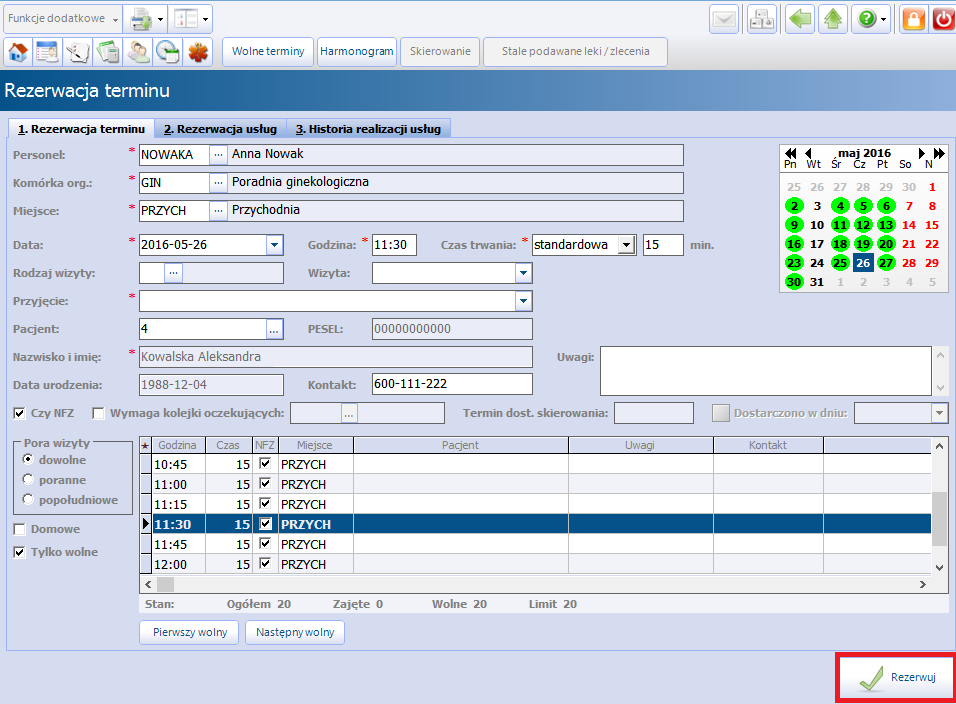Click the panel layout icon in toolbar
Screen dimensions: 956x704
(x=185, y=19)
